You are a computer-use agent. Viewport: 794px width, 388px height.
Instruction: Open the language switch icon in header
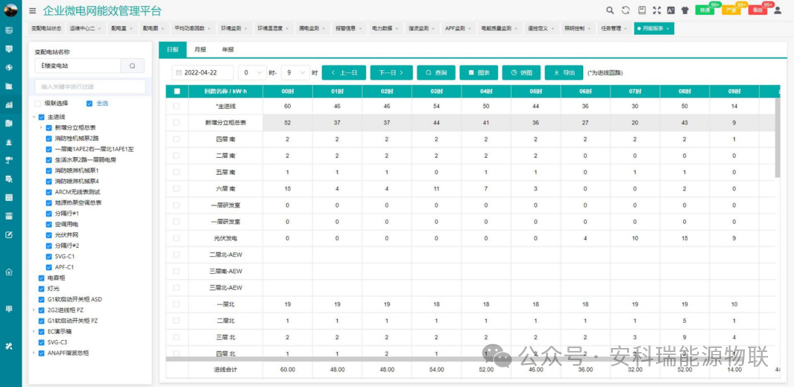671,10
